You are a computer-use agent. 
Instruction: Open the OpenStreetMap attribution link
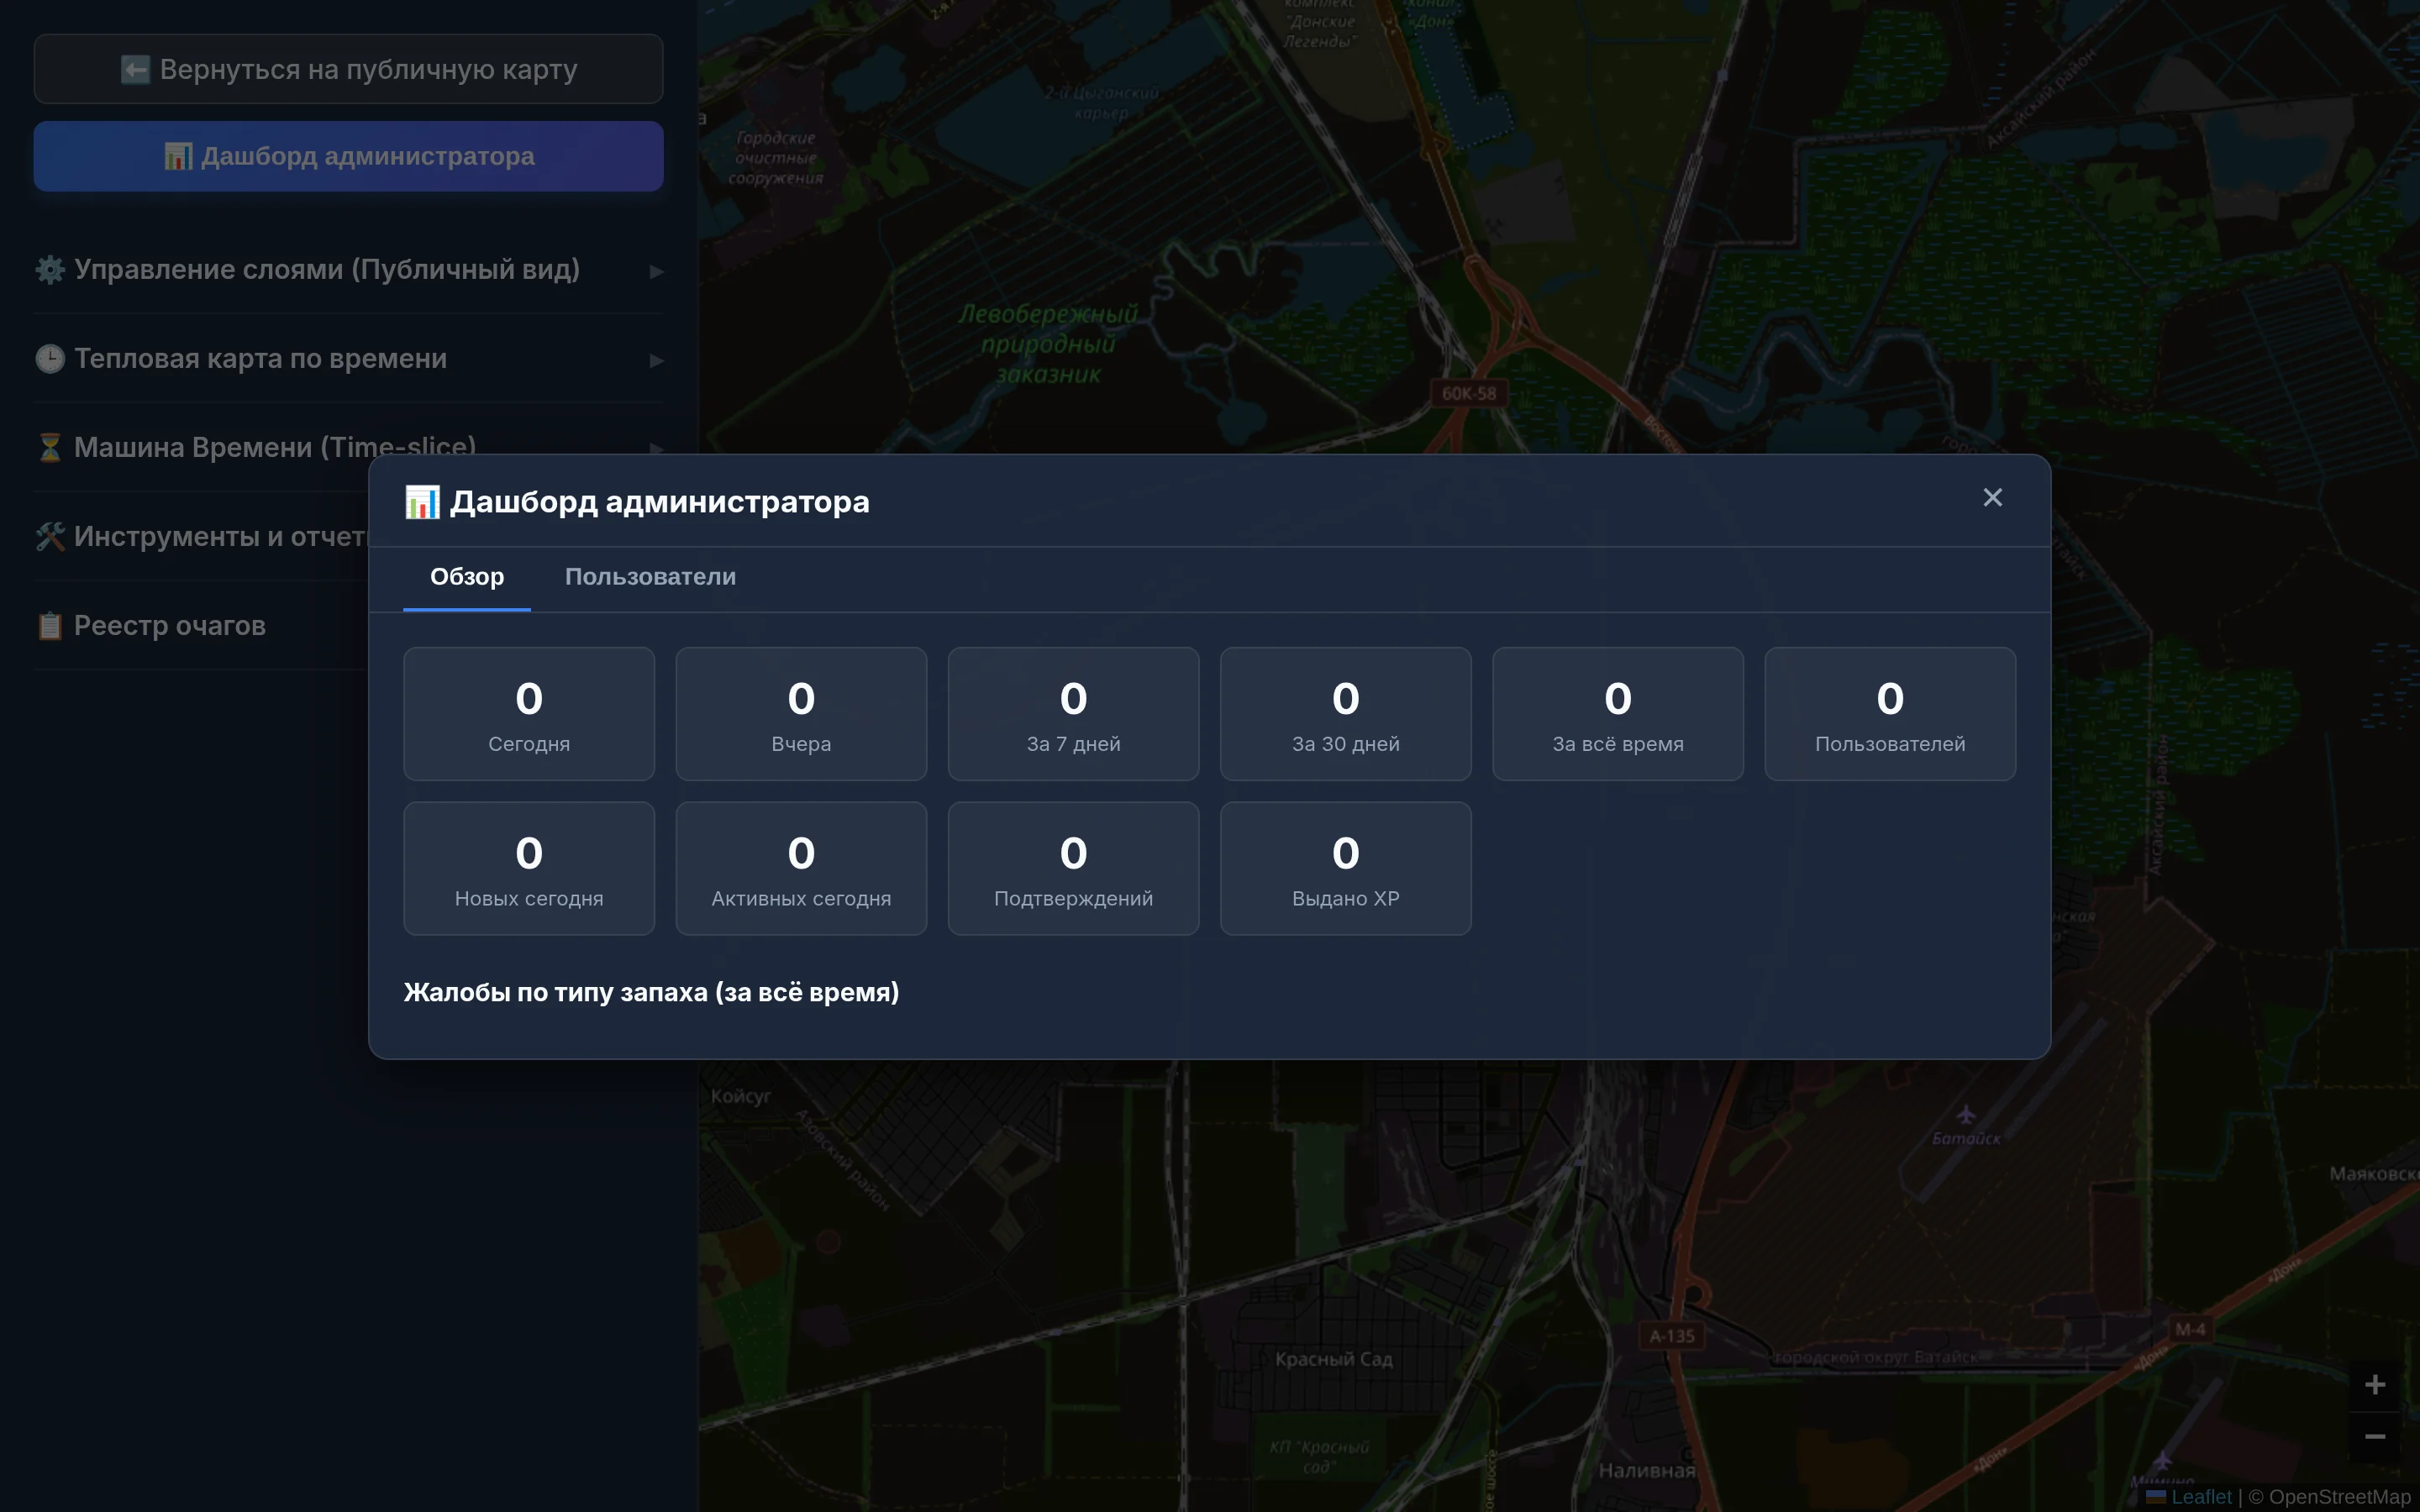[x=2339, y=1497]
